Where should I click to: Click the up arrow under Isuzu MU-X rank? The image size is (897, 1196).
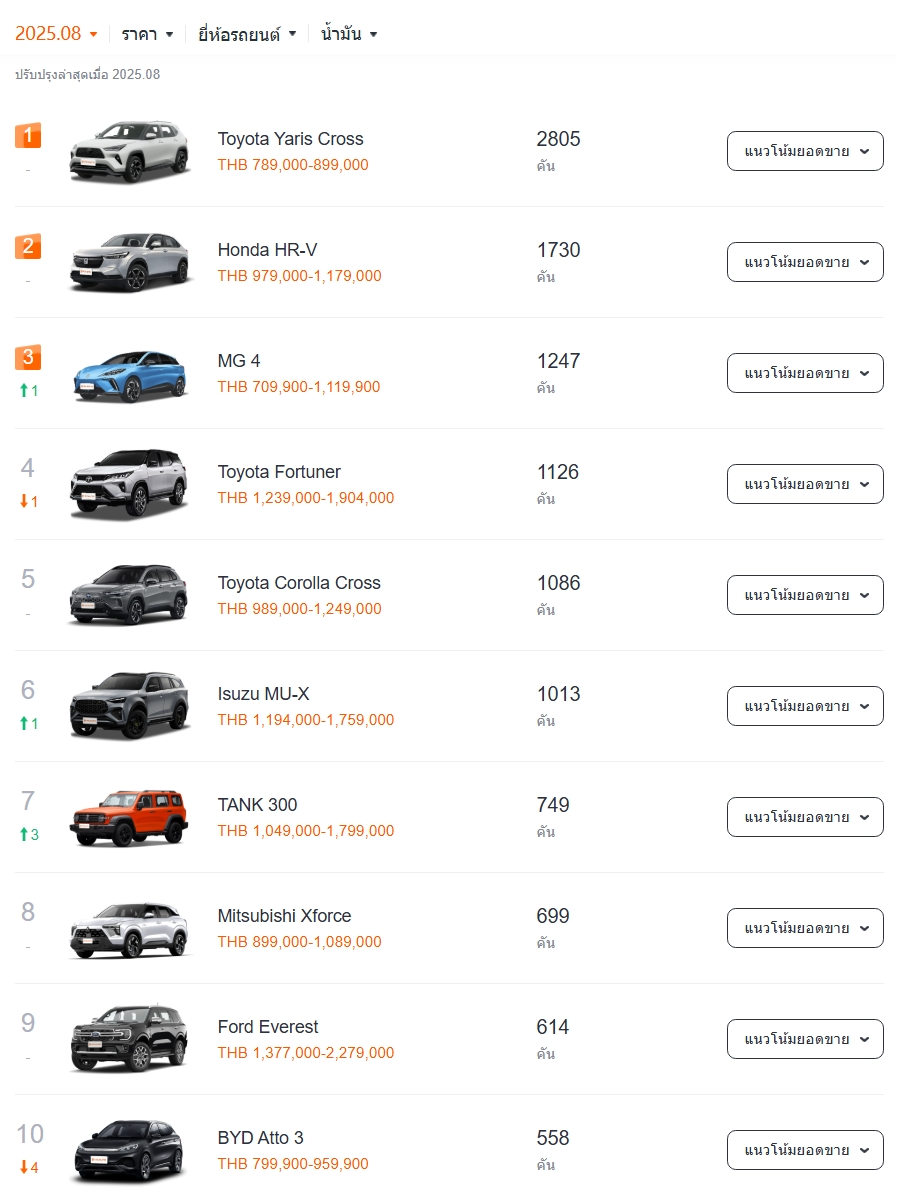(x=24, y=724)
